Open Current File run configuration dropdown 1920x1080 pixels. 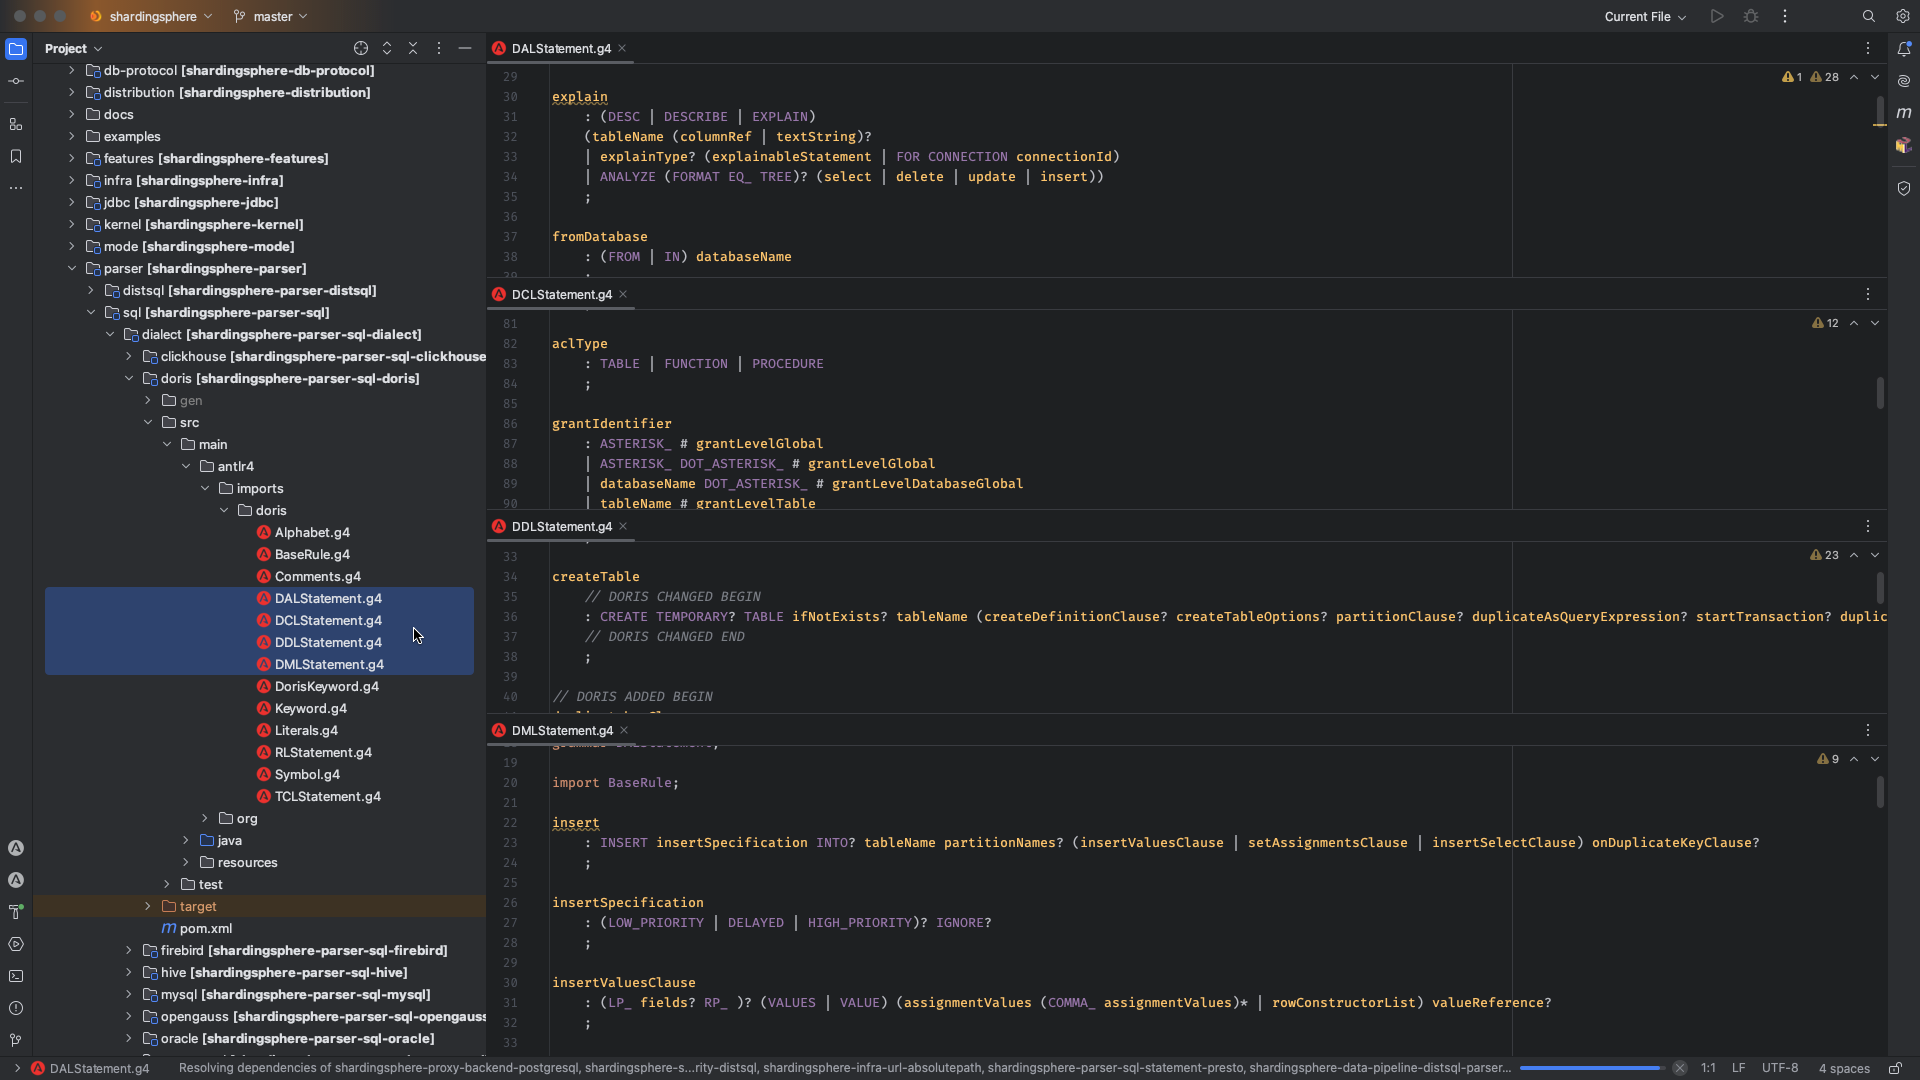click(x=1645, y=16)
